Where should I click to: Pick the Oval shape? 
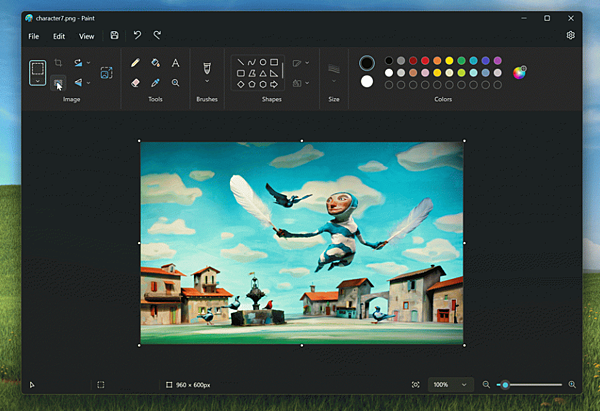pos(263,62)
